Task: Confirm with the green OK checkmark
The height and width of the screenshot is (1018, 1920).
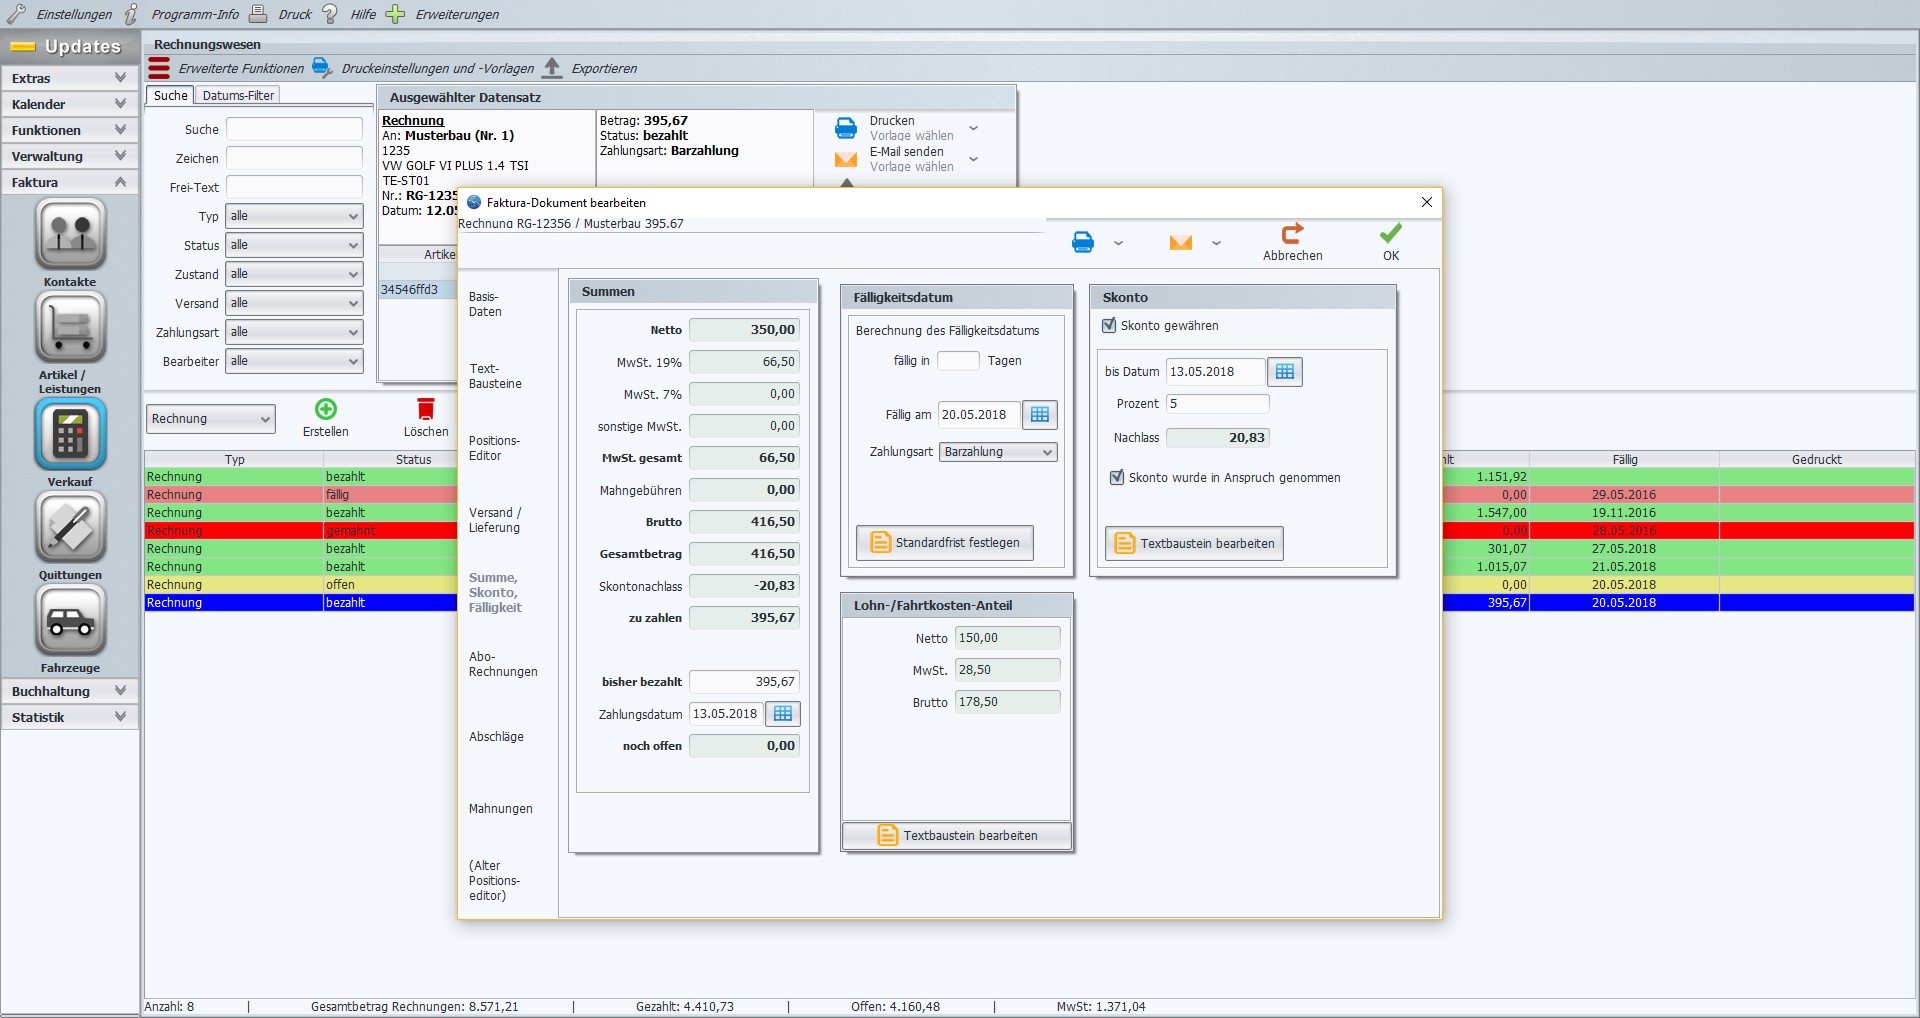Action: coord(1391,233)
